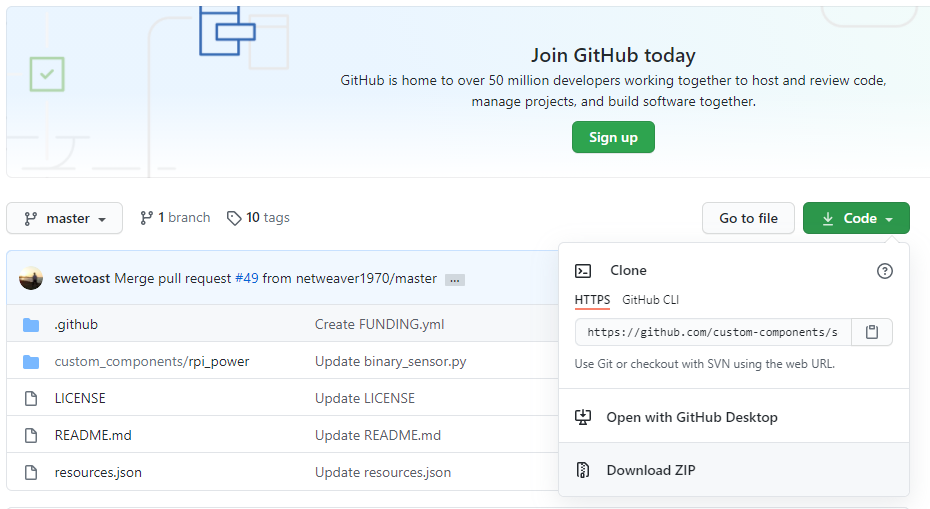Click the clone URL text field
The height and width of the screenshot is (509, 930).
712,332
